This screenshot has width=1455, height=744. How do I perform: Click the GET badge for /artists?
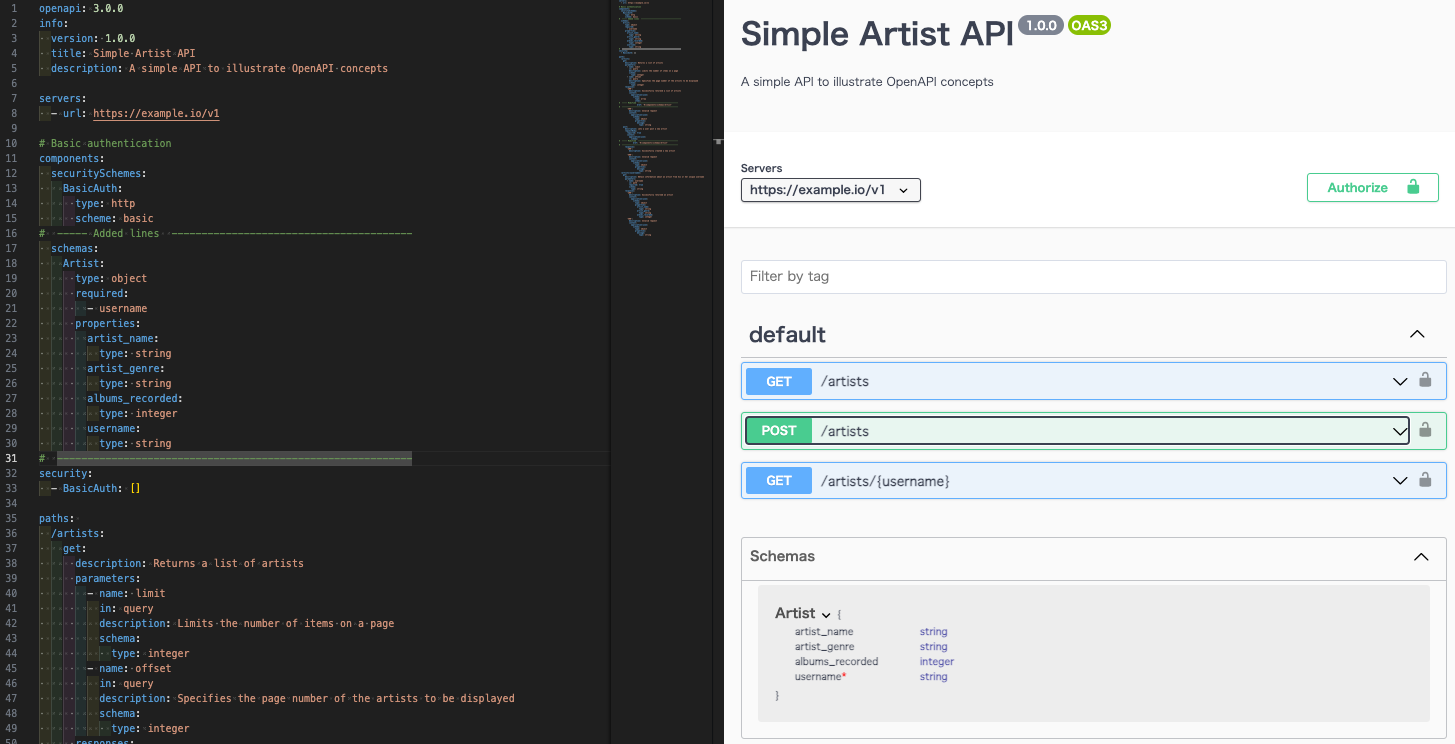tap(779, 381)
